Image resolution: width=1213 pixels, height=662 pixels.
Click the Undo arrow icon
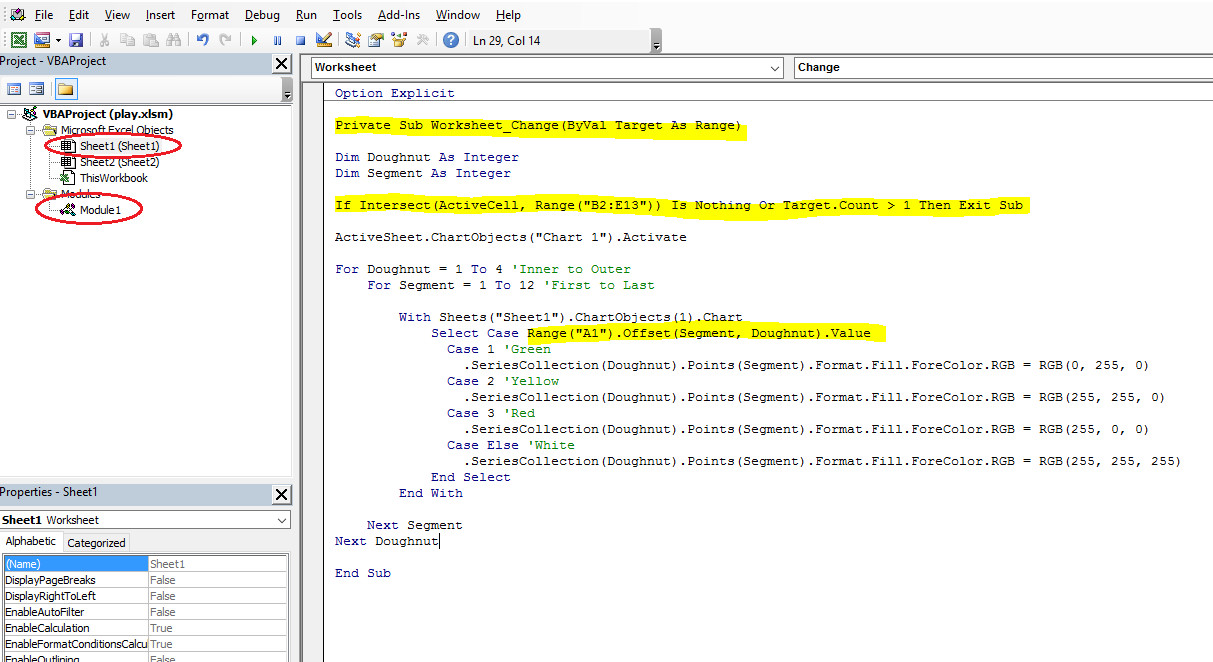point(202,40)
